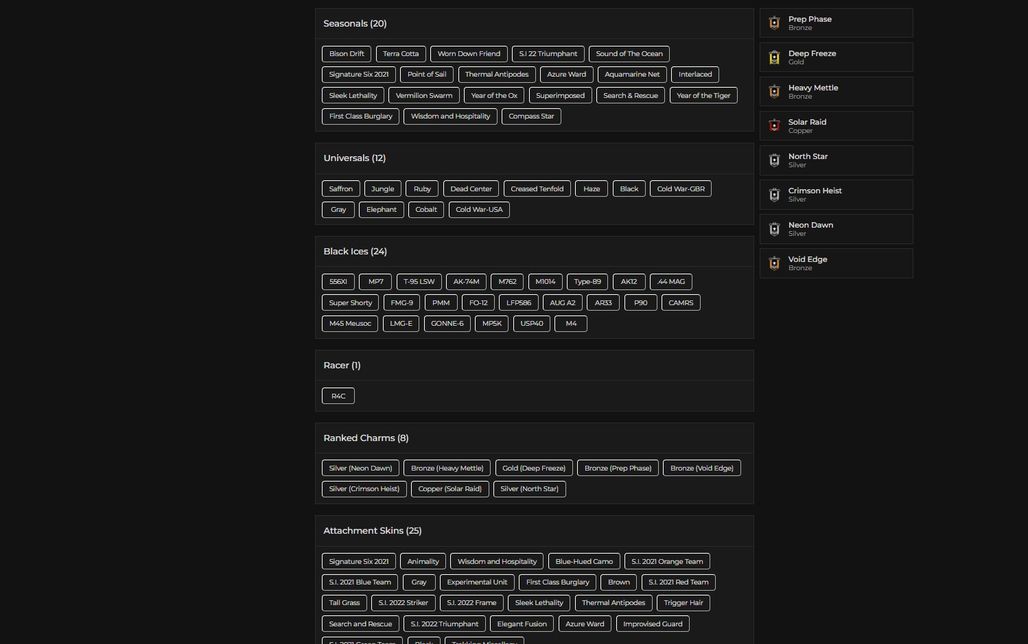This screenshot has width=1028, height=644.
Task: Pick the .44 MAG Black Ice
Action: (x=671, y=282)
